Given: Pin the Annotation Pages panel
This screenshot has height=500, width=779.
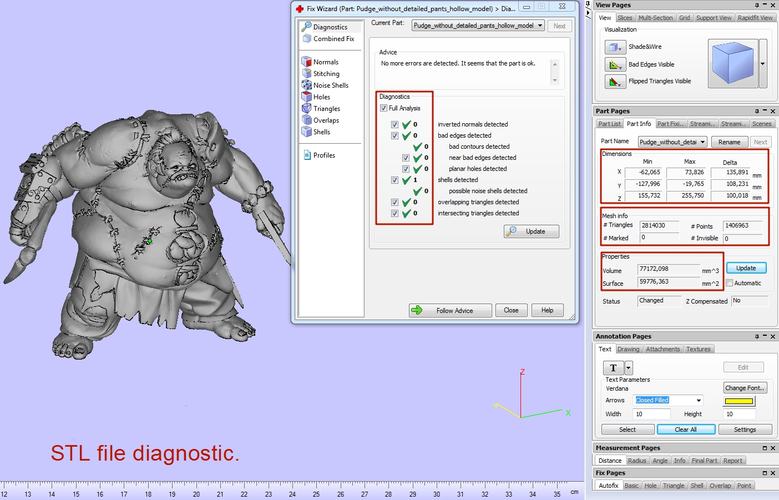Looking at the screenshot, I should 757,336.
